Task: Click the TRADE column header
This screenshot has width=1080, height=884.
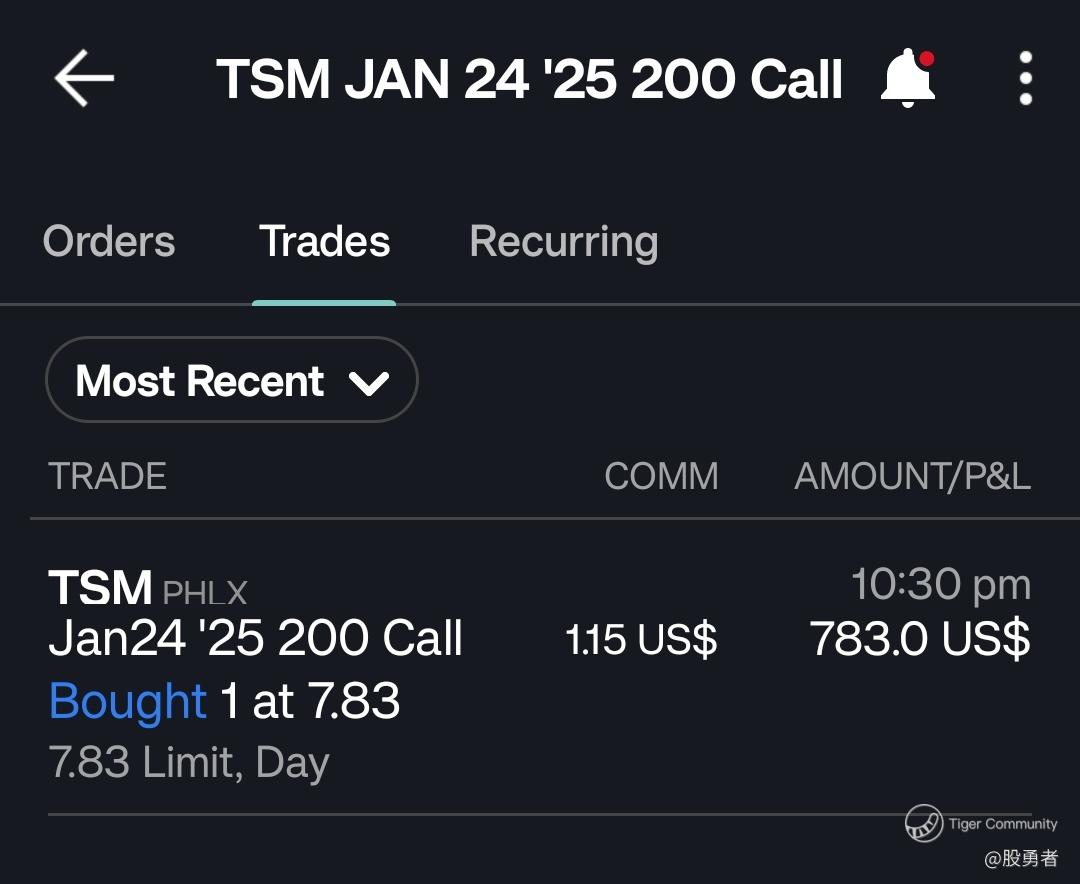Action: (x=107, y=477)
